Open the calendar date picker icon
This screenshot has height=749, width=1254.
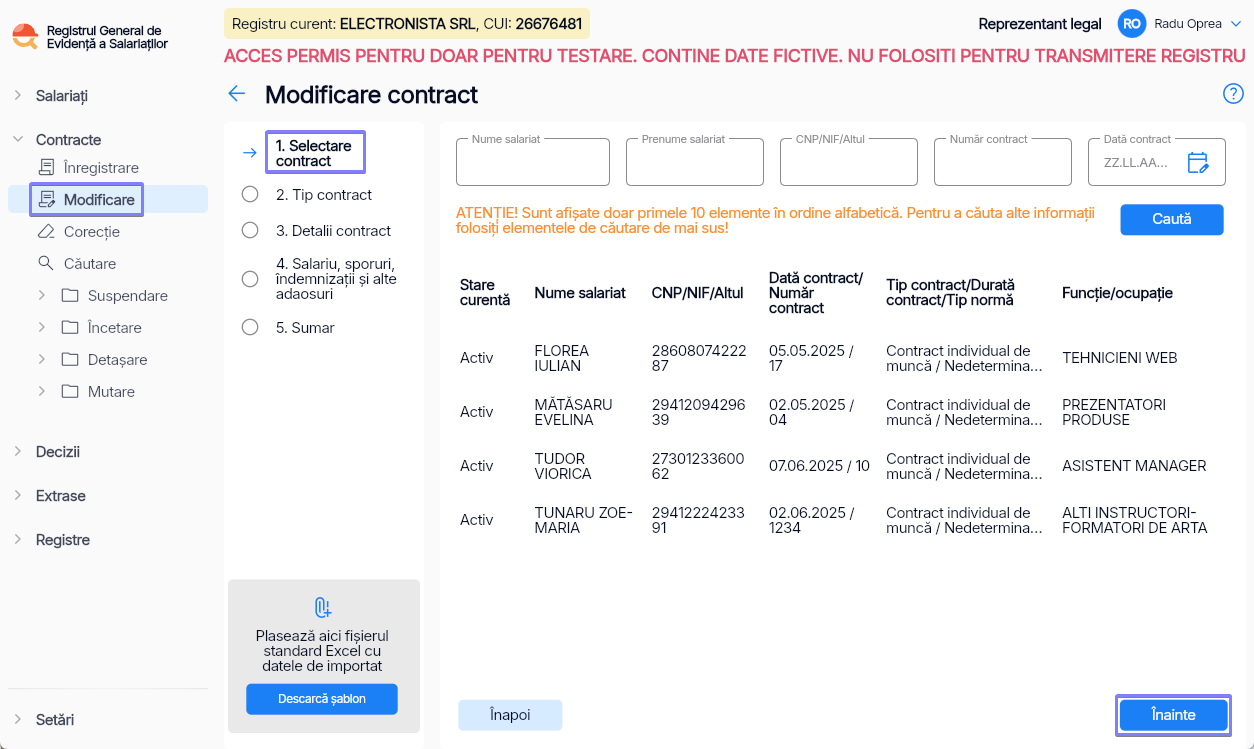[1198, 162]
